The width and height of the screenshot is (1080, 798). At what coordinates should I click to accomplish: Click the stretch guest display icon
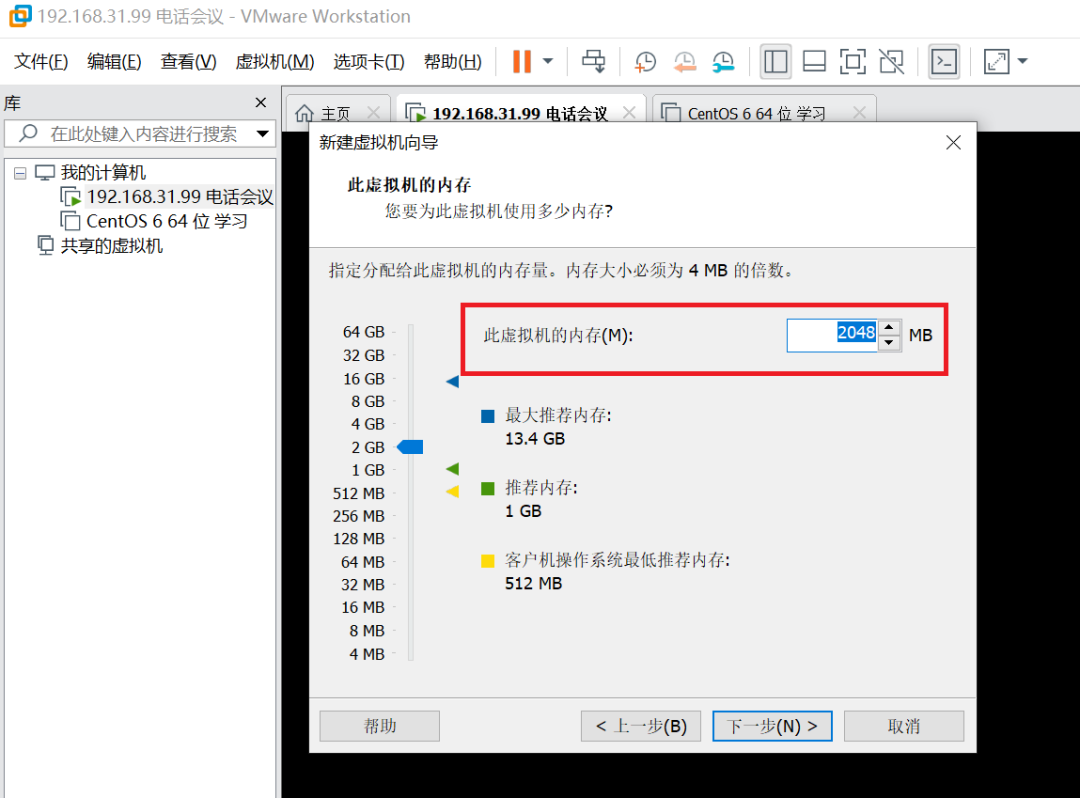click(996, 61)
